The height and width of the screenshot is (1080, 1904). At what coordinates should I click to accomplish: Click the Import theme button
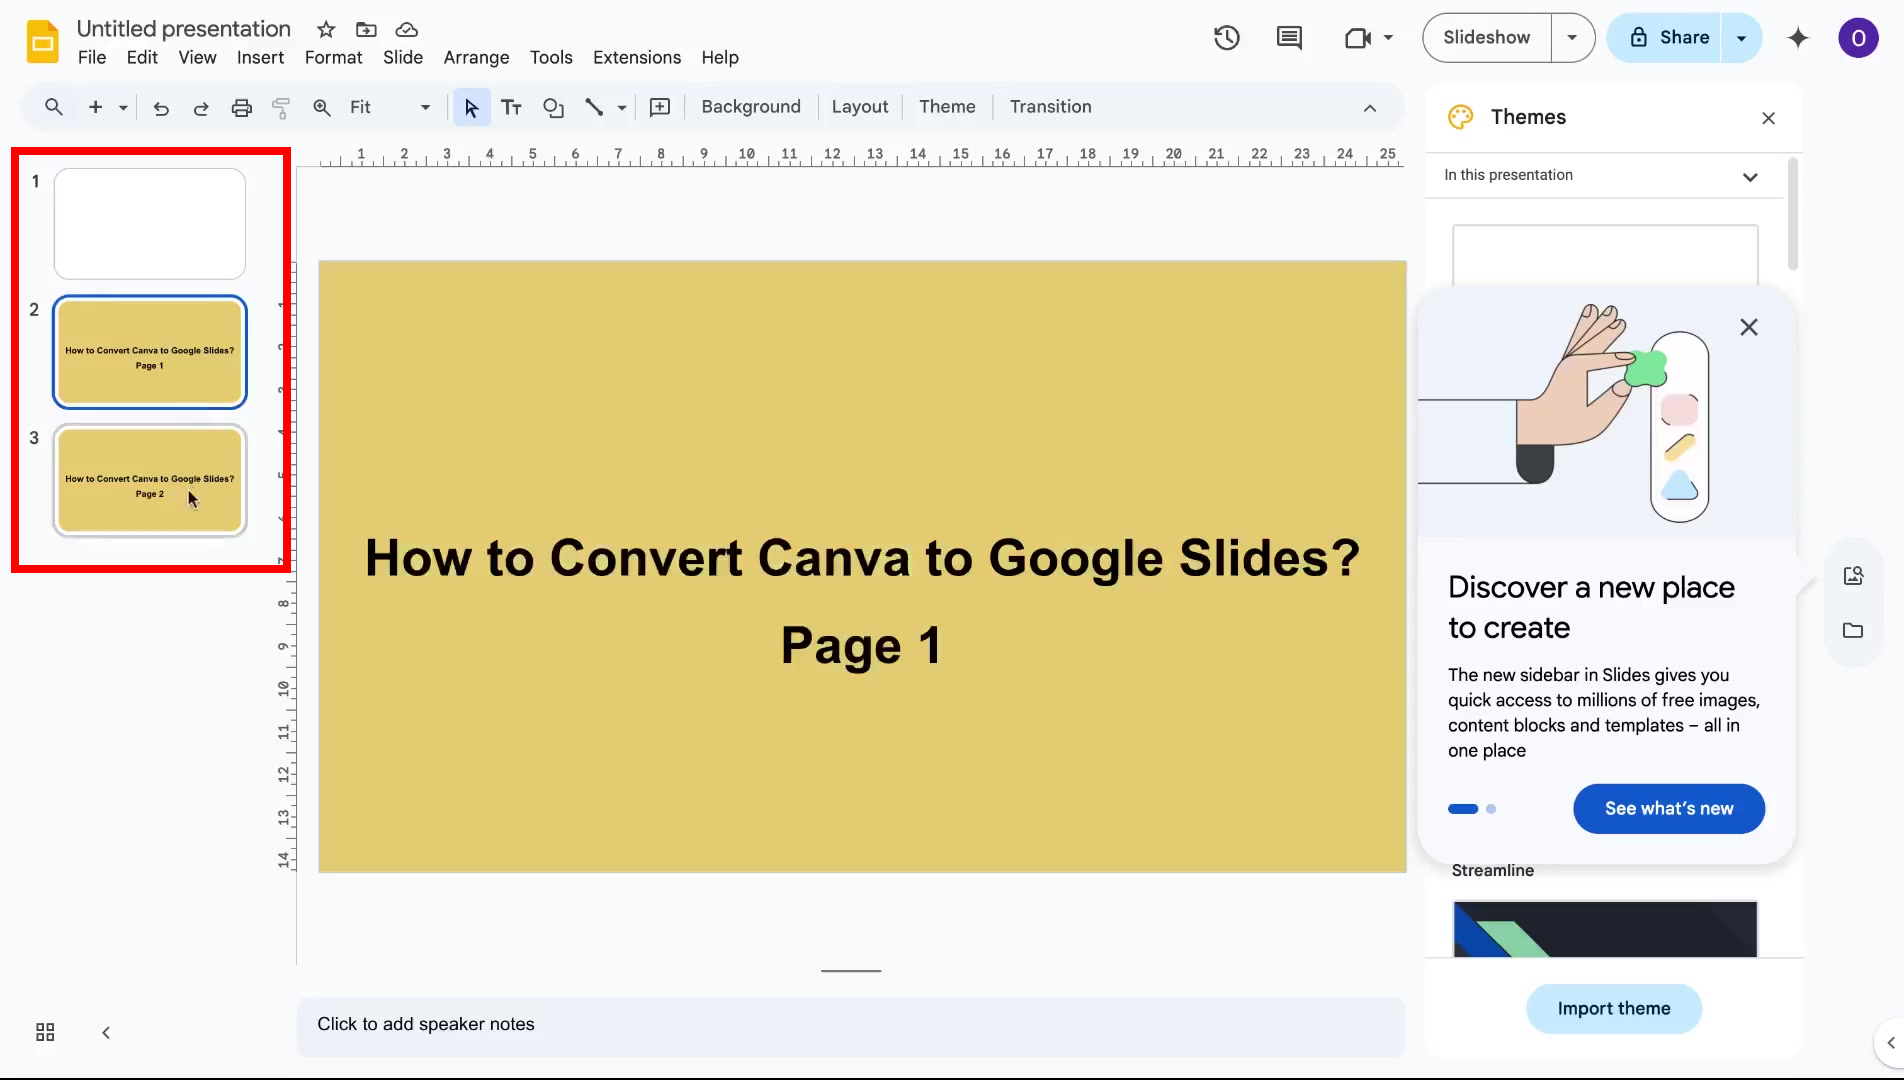(1613, 1008)
